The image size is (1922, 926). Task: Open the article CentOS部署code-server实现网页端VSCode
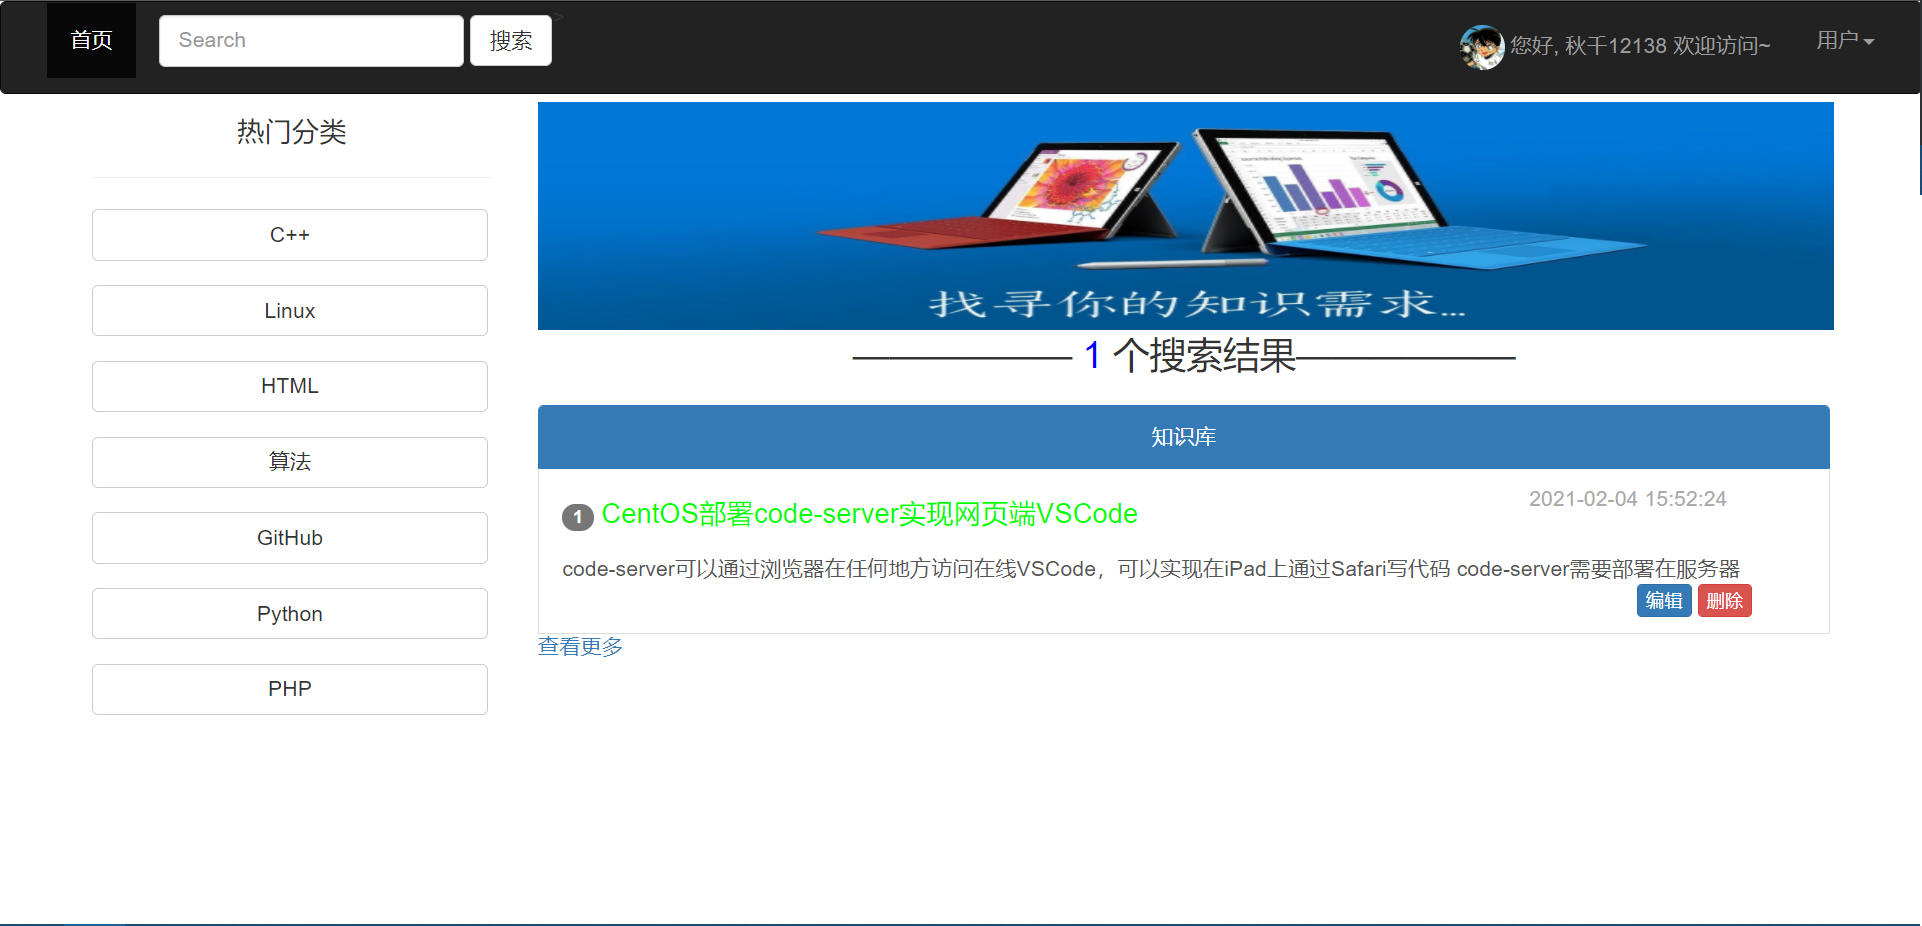click(869, 514)
